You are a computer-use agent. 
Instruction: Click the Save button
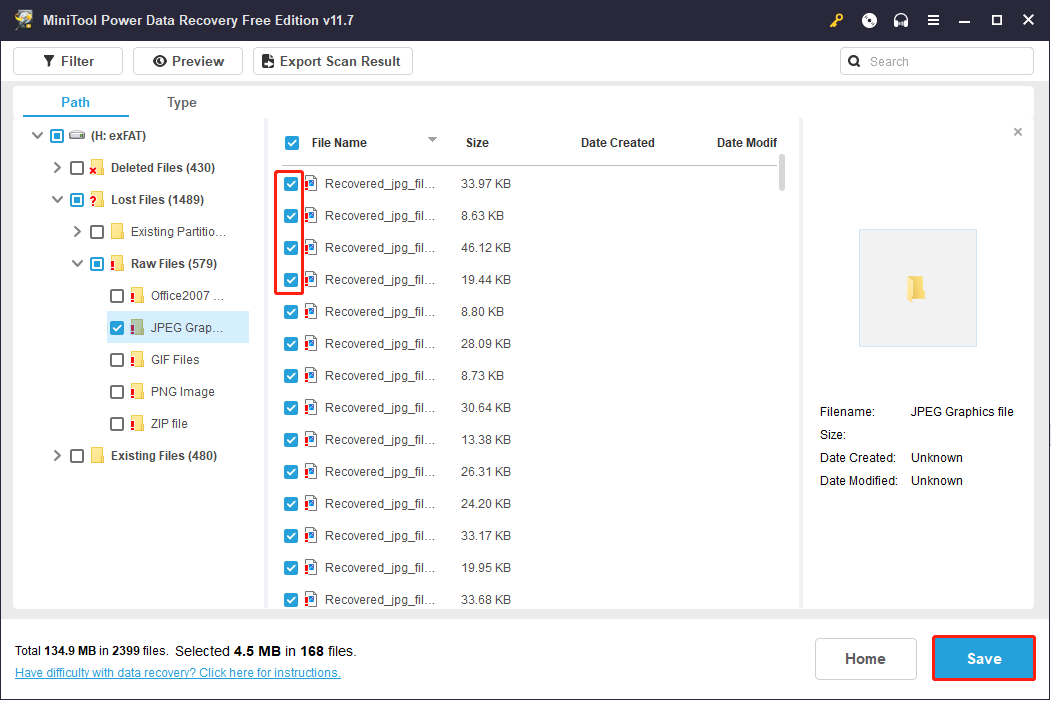click(983, 658)
